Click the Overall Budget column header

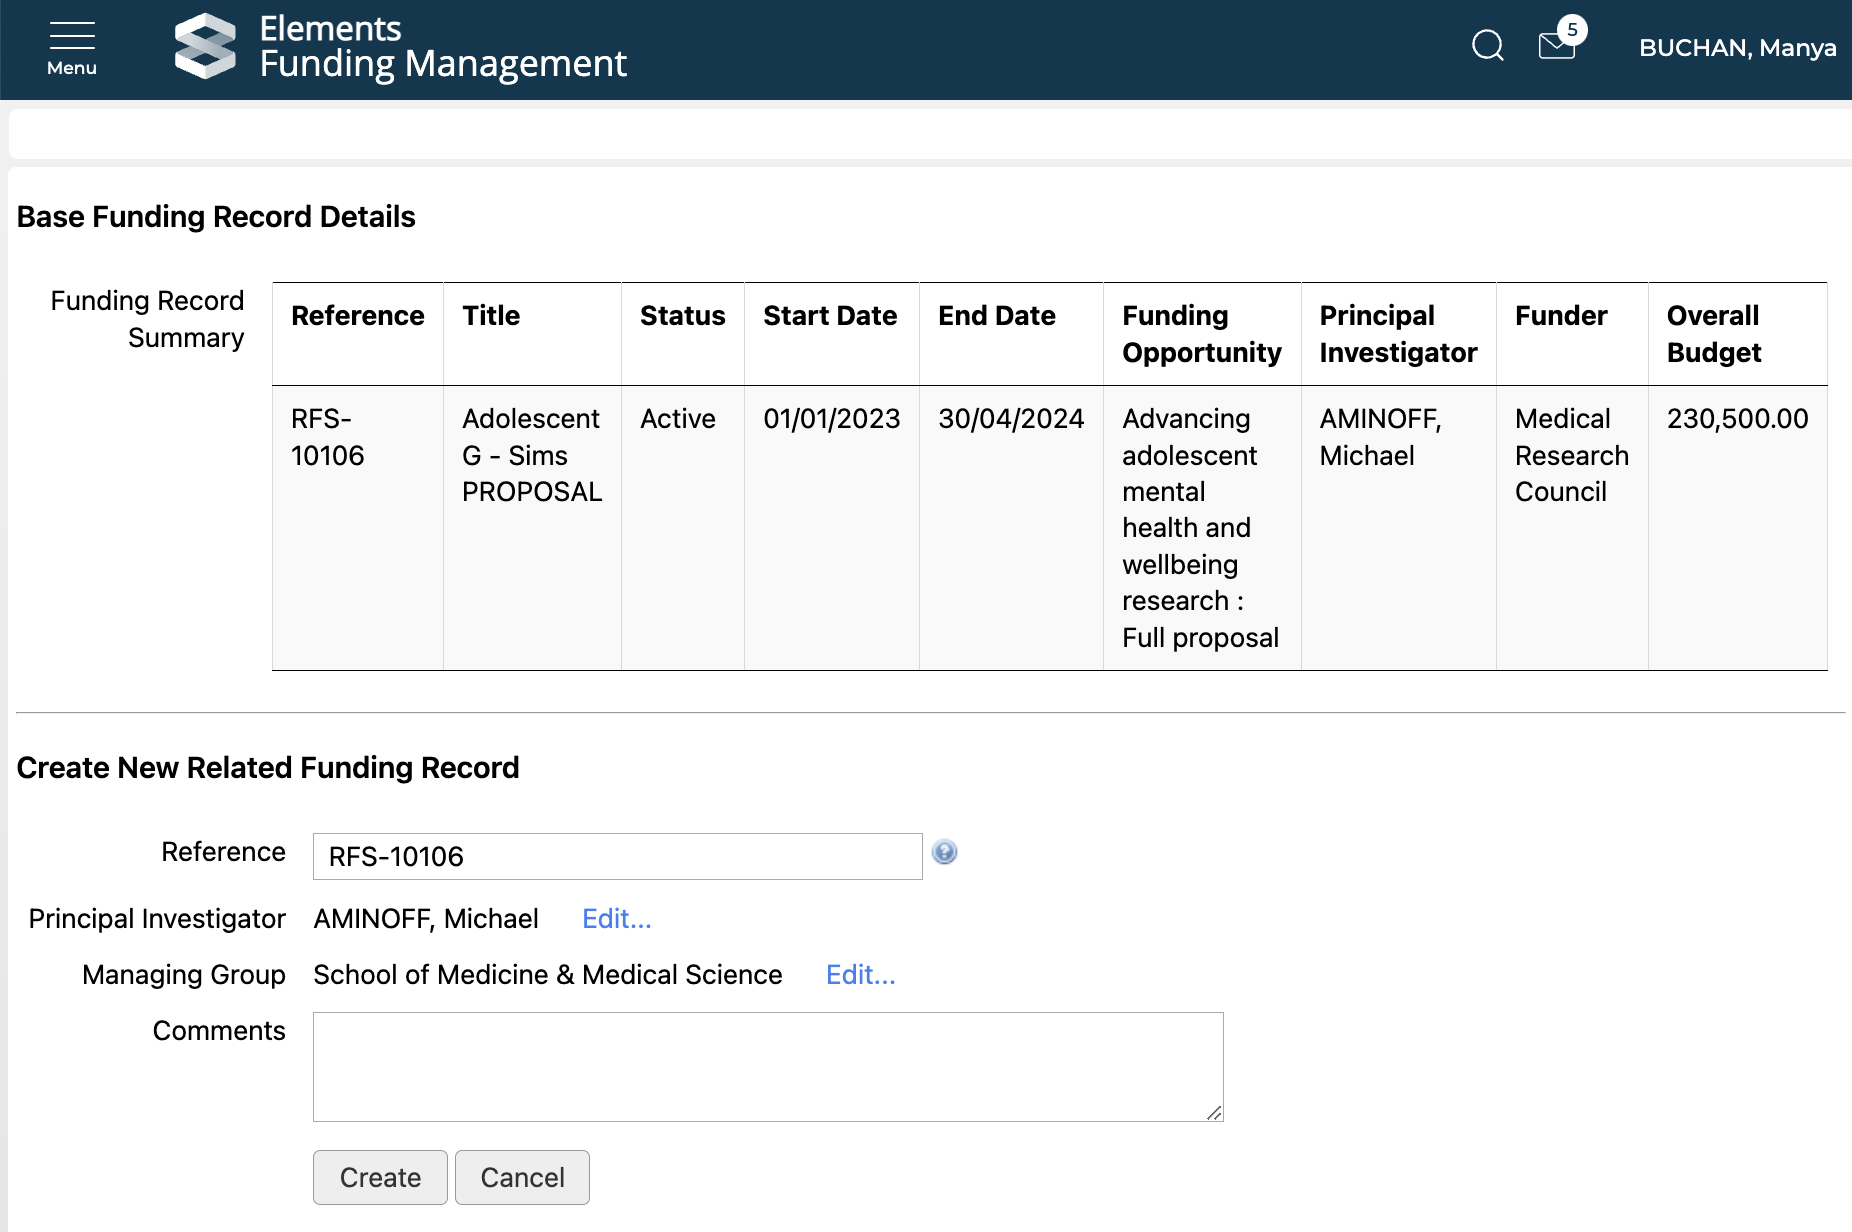click(1713, 334)
